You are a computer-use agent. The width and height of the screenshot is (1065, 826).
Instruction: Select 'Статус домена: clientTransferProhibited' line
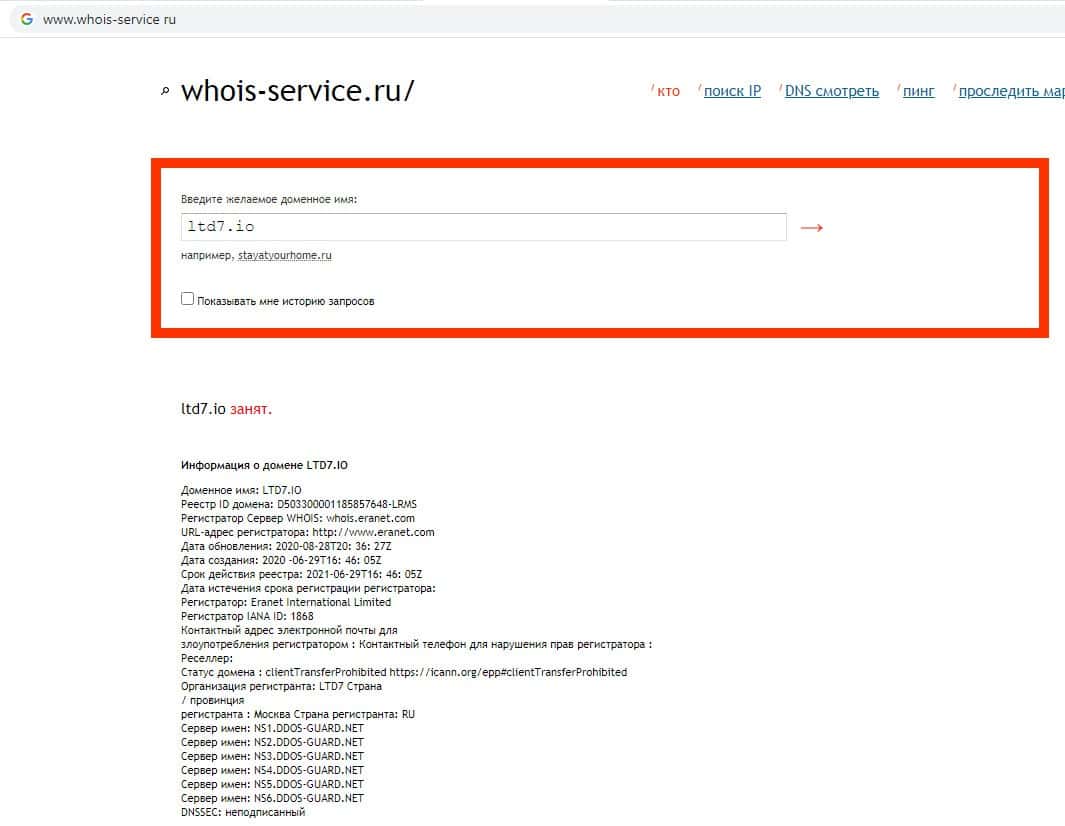pos(404,672)
